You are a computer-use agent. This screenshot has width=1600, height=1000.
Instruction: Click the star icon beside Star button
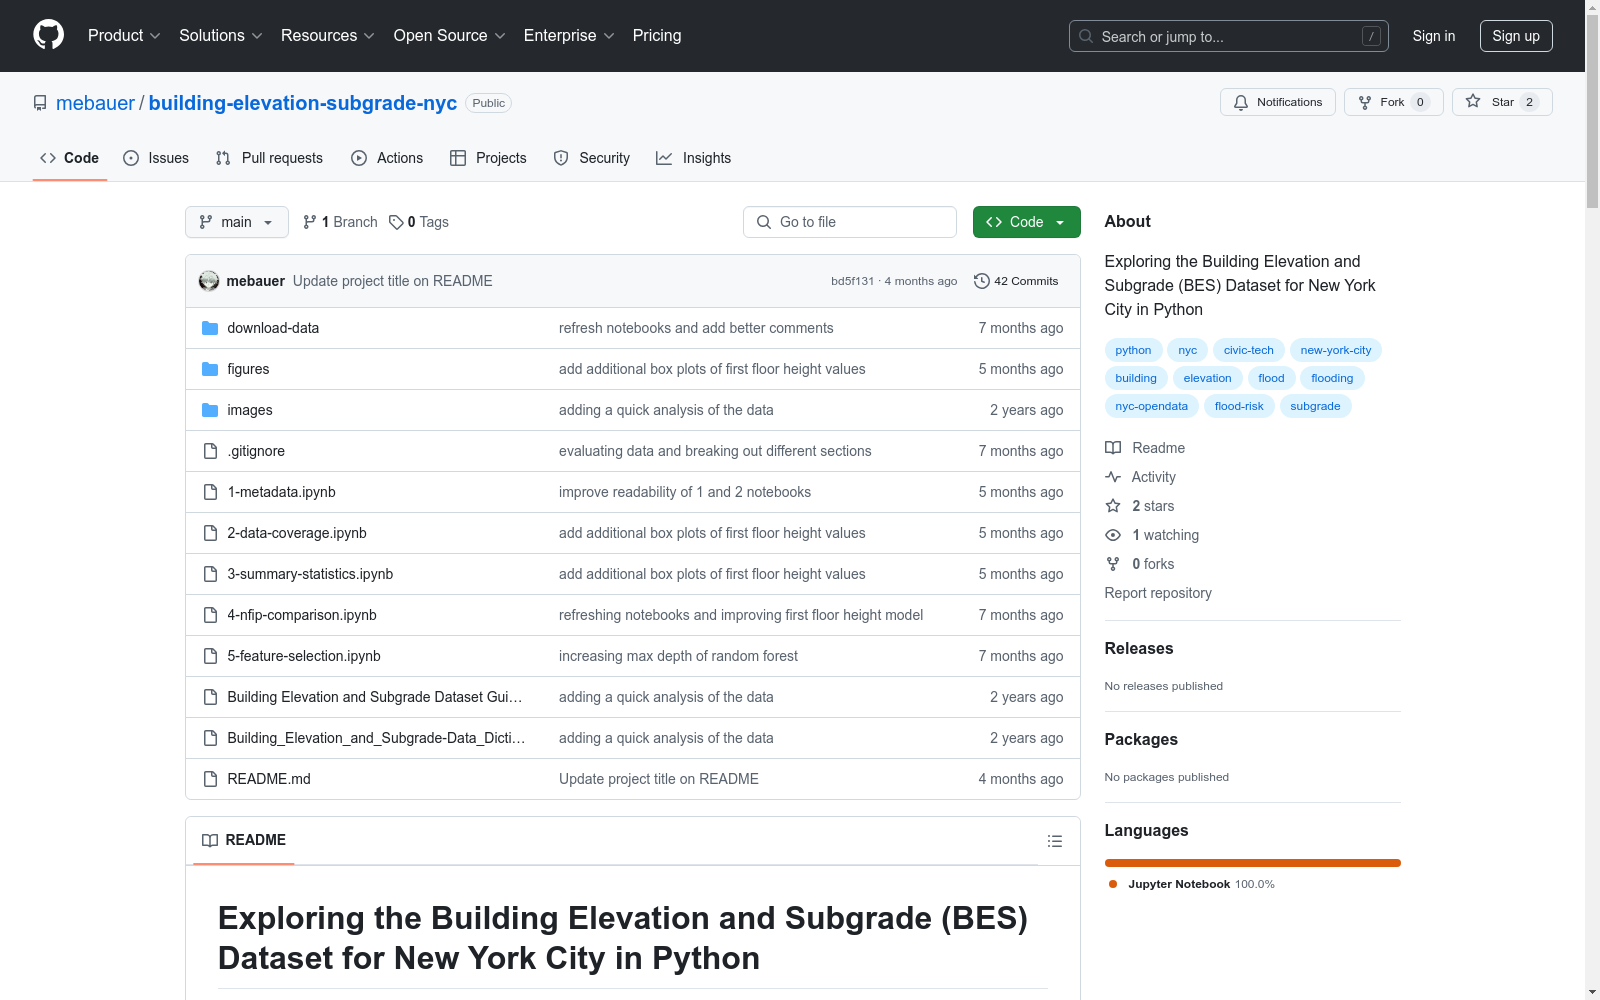click(x=1473, y=101)
